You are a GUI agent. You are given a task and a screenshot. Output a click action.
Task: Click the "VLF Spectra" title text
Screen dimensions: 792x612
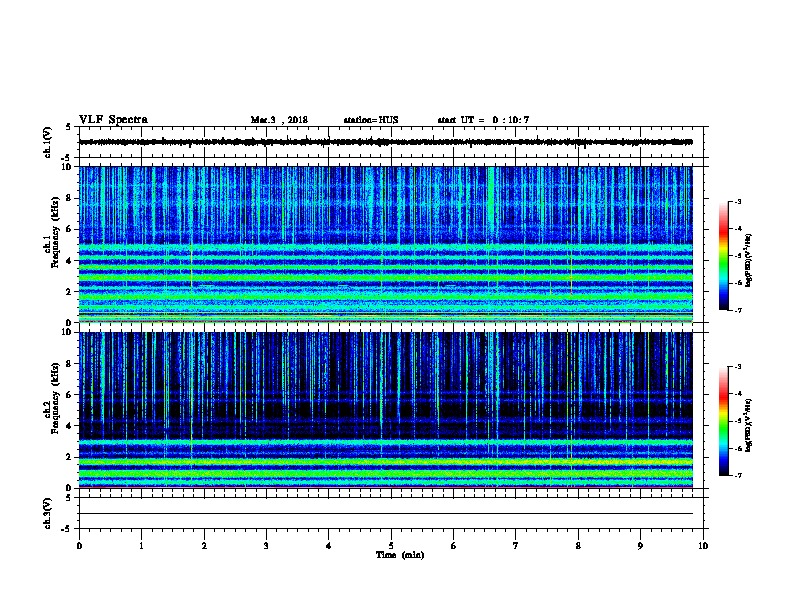tap(113, 120)
